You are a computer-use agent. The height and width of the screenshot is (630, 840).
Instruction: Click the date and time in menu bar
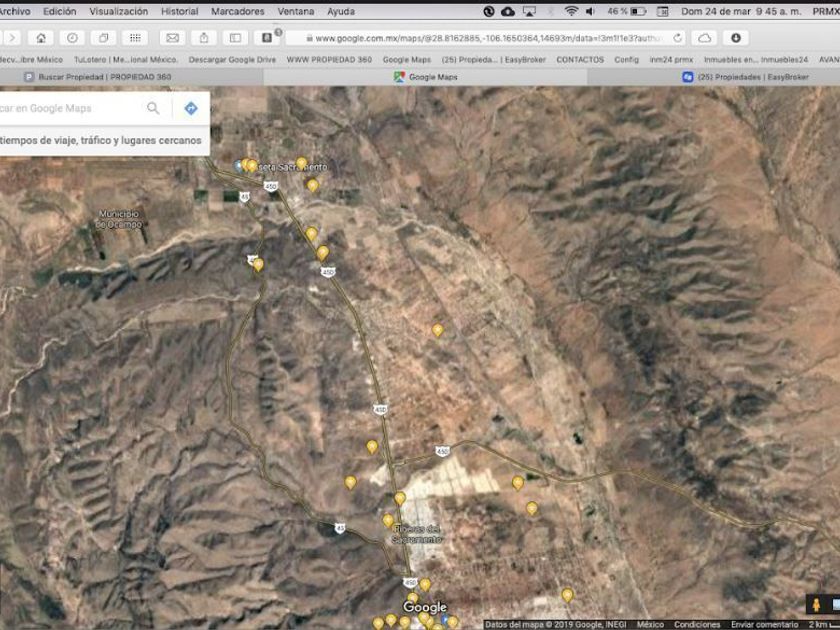(x=741, y=11)
